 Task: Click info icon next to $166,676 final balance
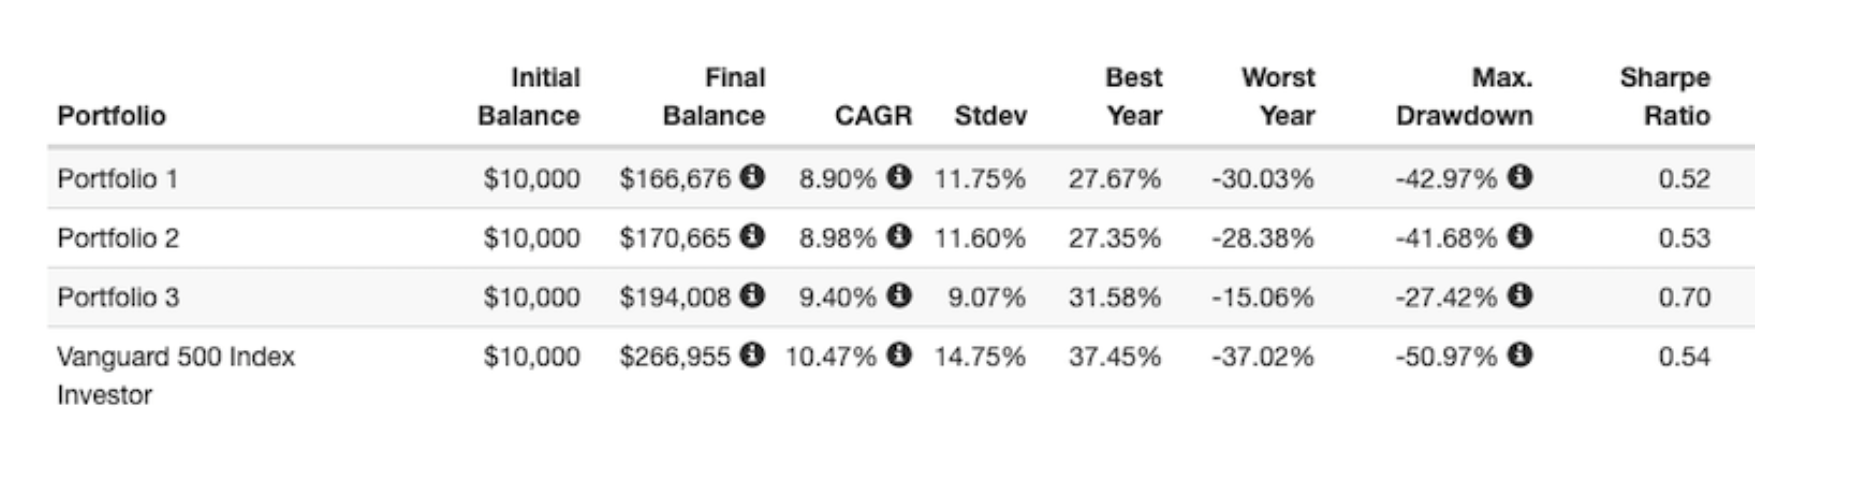pyautogui.click(x=753, y=177)
